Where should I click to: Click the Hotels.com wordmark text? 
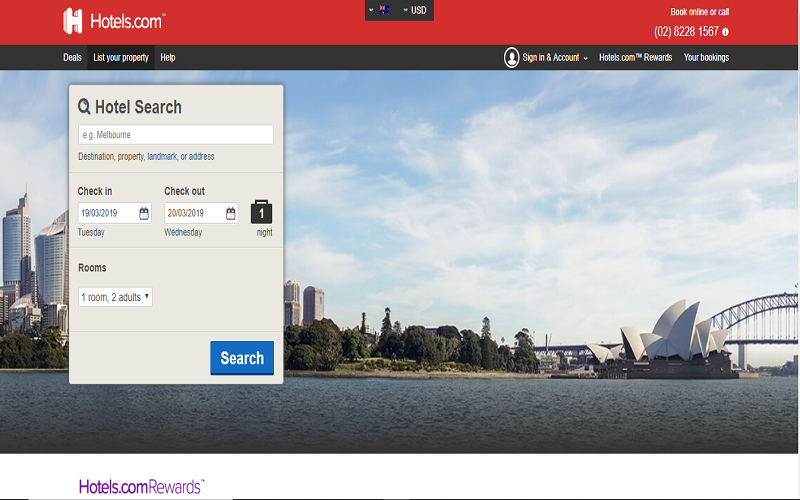click(x=128, y=21)
